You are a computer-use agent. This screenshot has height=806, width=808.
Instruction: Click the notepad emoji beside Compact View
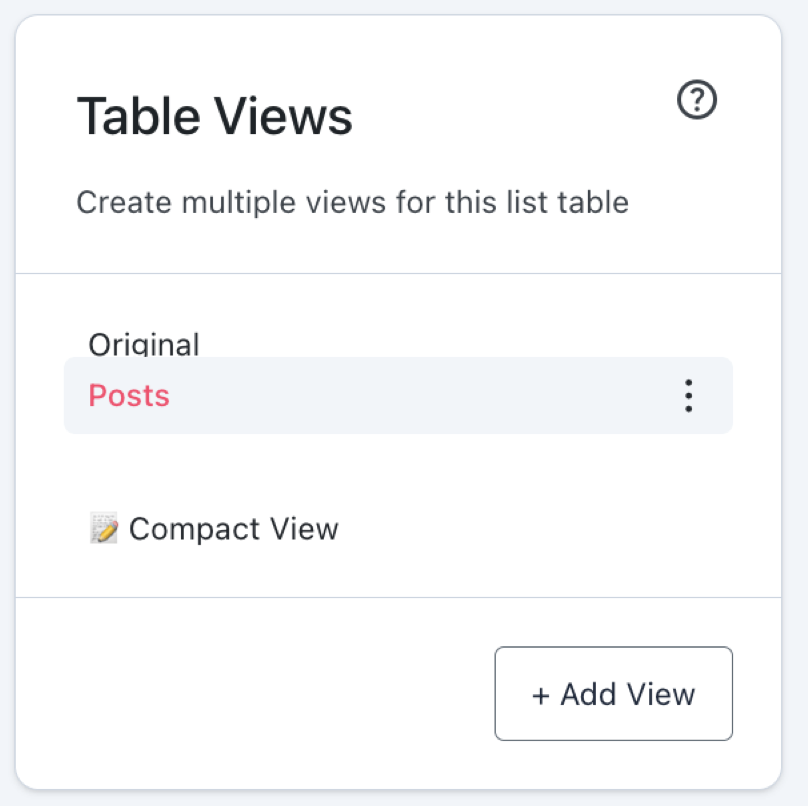(104, 528)
